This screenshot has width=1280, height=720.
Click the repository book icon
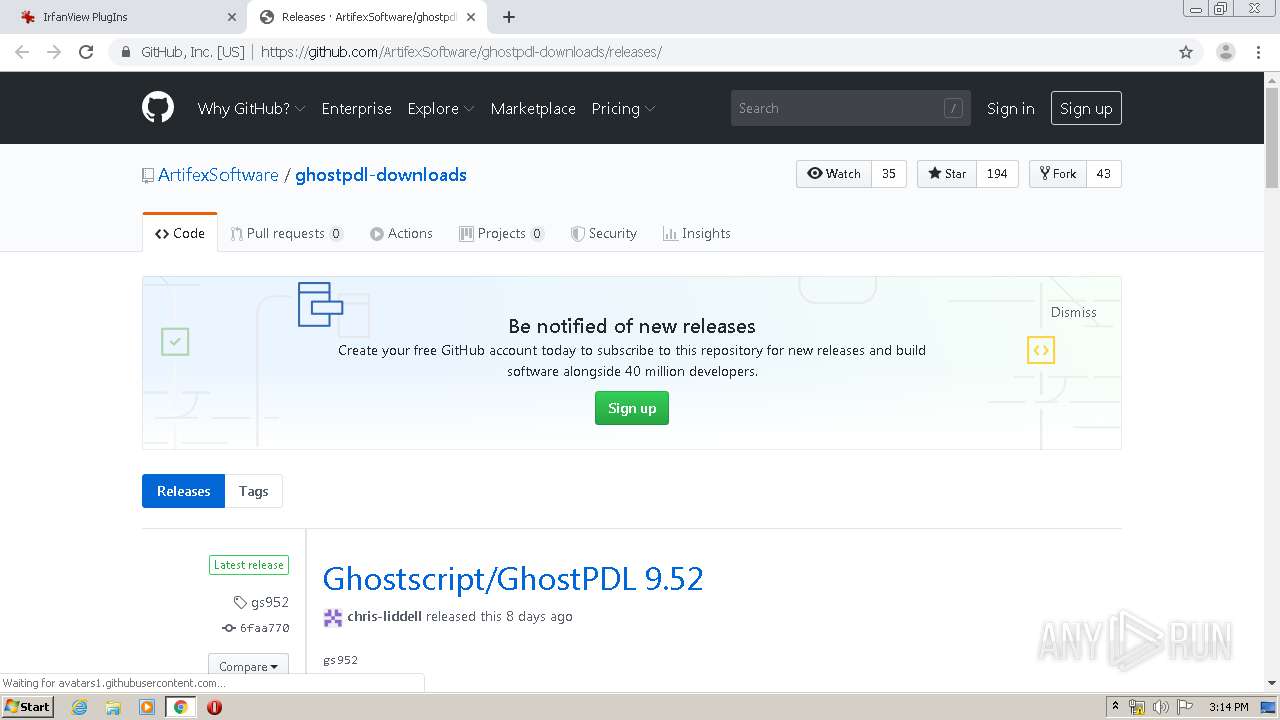tap(148, 175)
